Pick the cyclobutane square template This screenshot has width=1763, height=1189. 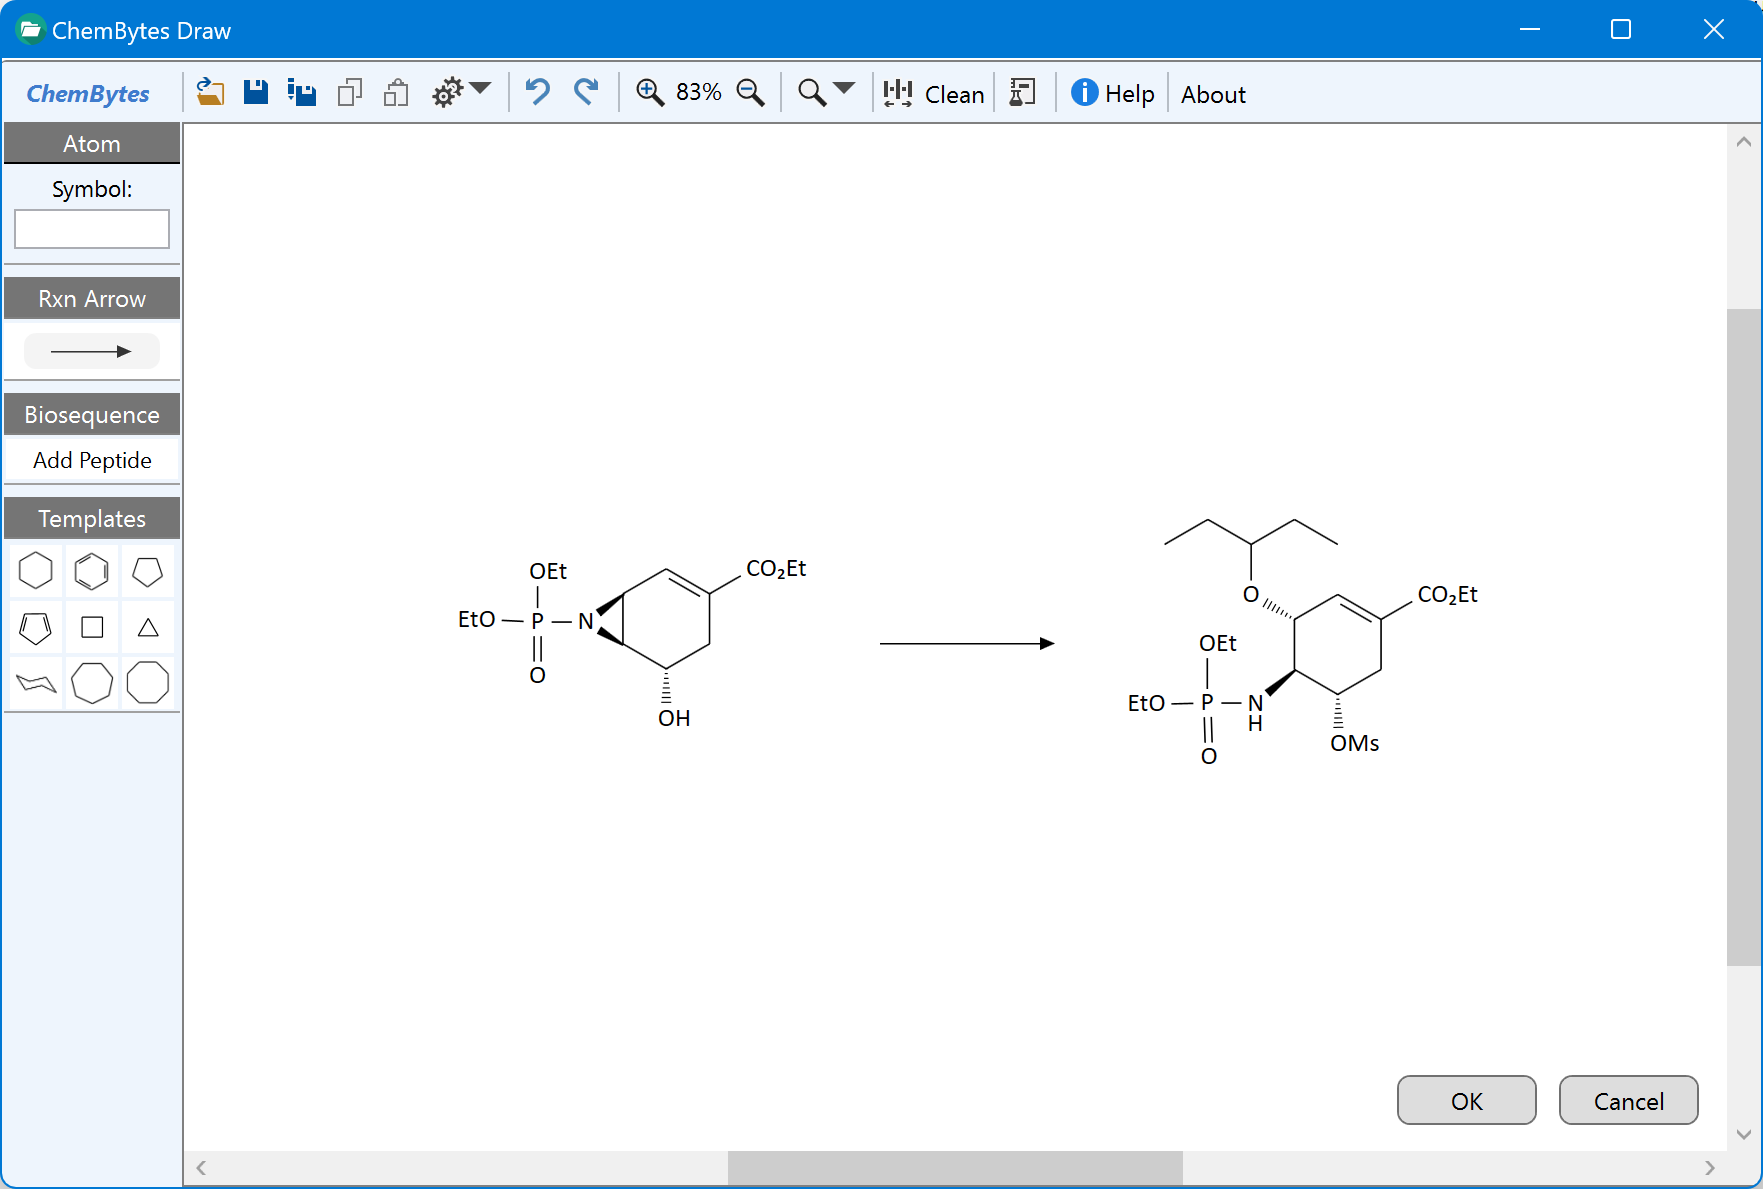pos(92,627)
